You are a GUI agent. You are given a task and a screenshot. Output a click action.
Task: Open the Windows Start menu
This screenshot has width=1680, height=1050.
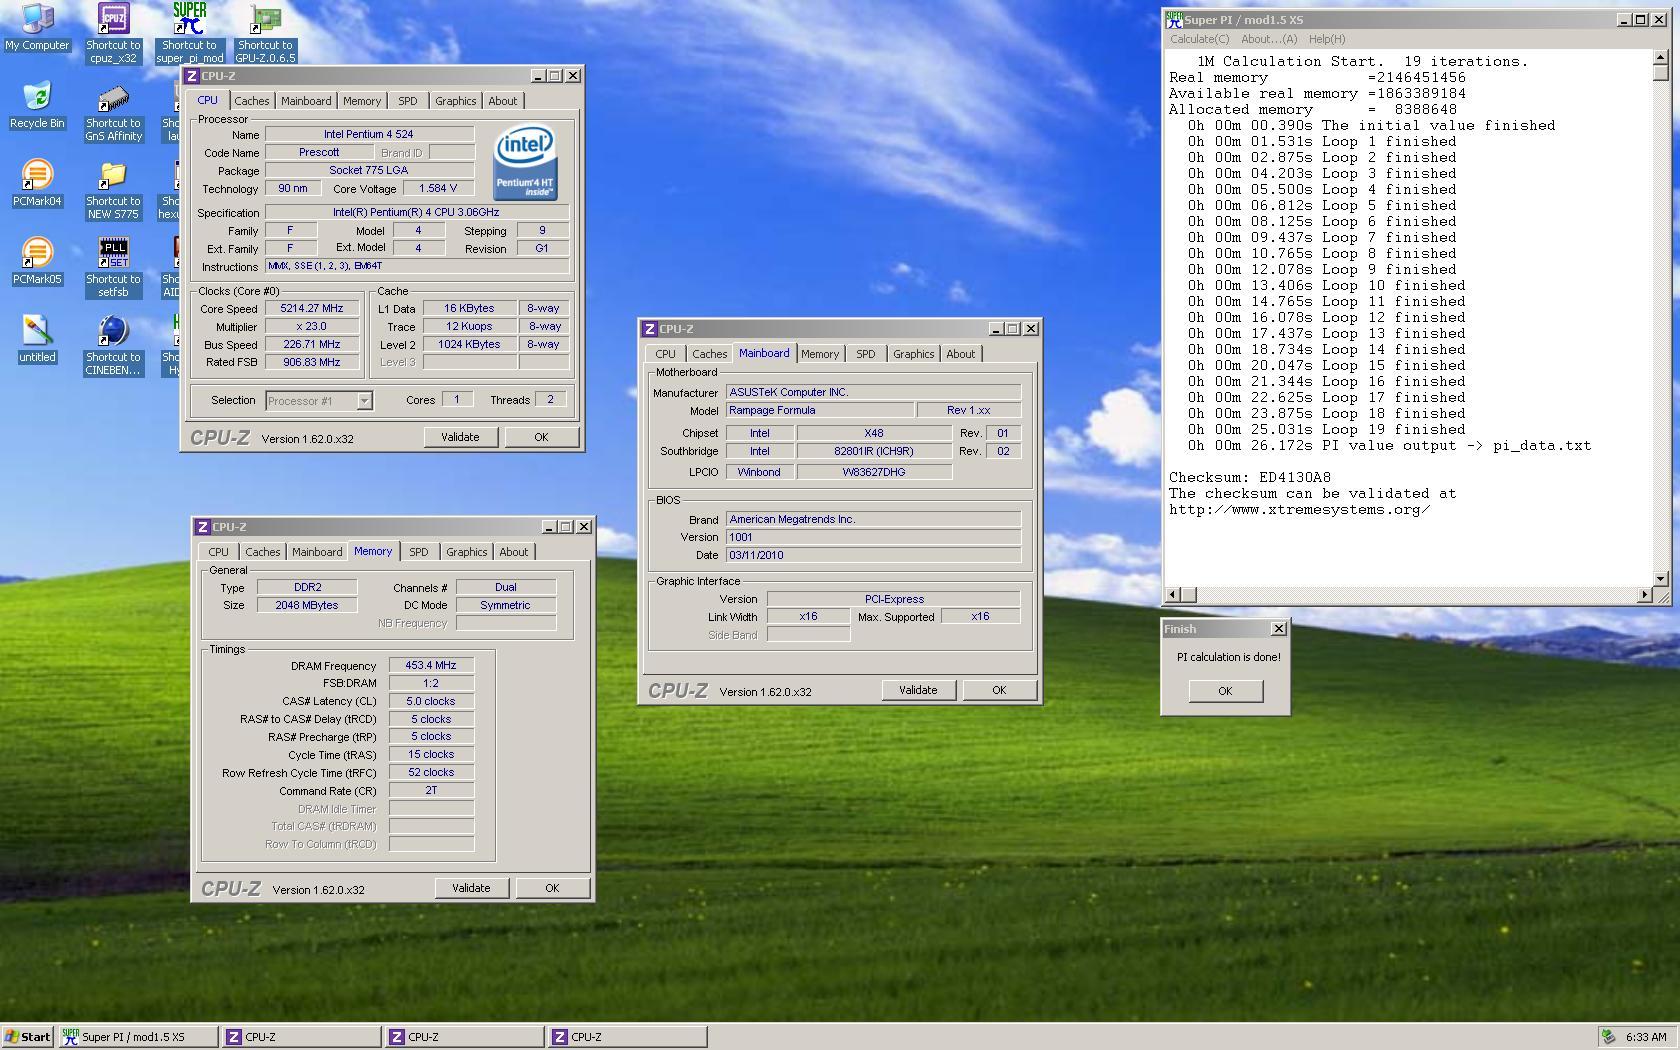tap(27, 1037)
